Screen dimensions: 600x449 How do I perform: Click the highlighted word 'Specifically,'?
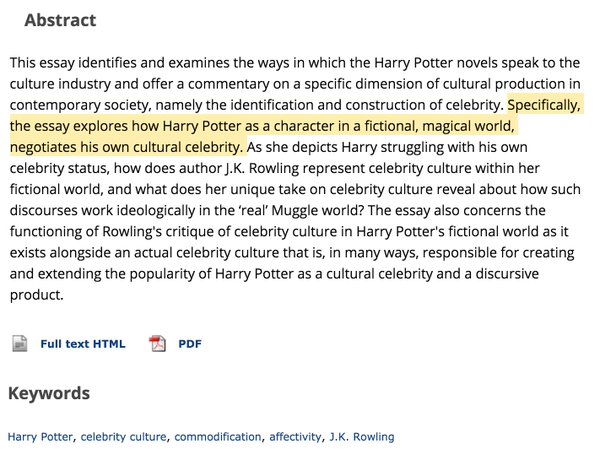tap(544, 105)
